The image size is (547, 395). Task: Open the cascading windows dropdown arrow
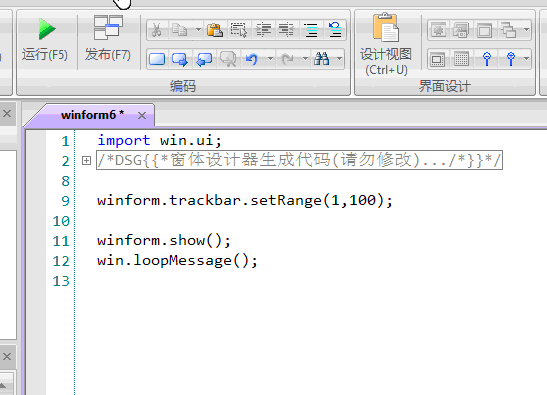[526, 30]
